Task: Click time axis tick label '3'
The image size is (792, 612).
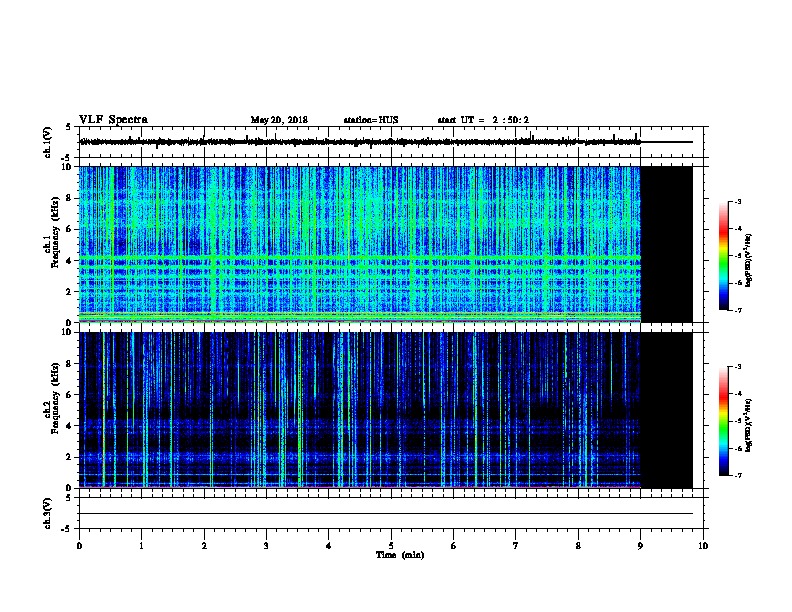Action: coord(266,546)
